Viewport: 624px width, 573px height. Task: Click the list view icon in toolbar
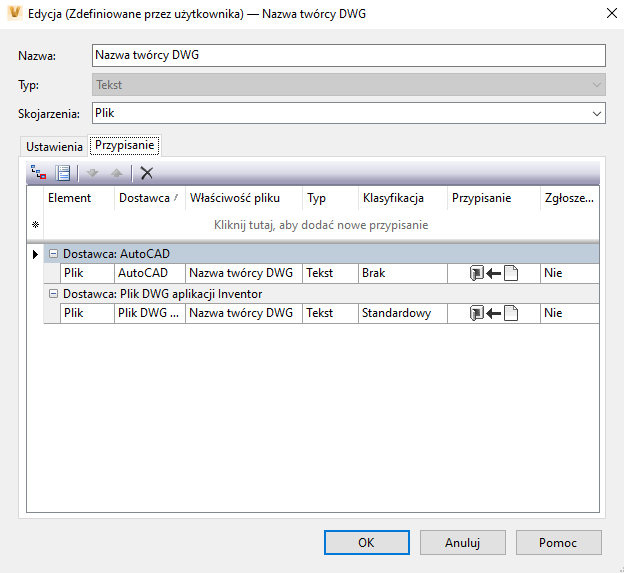[63, 173]
